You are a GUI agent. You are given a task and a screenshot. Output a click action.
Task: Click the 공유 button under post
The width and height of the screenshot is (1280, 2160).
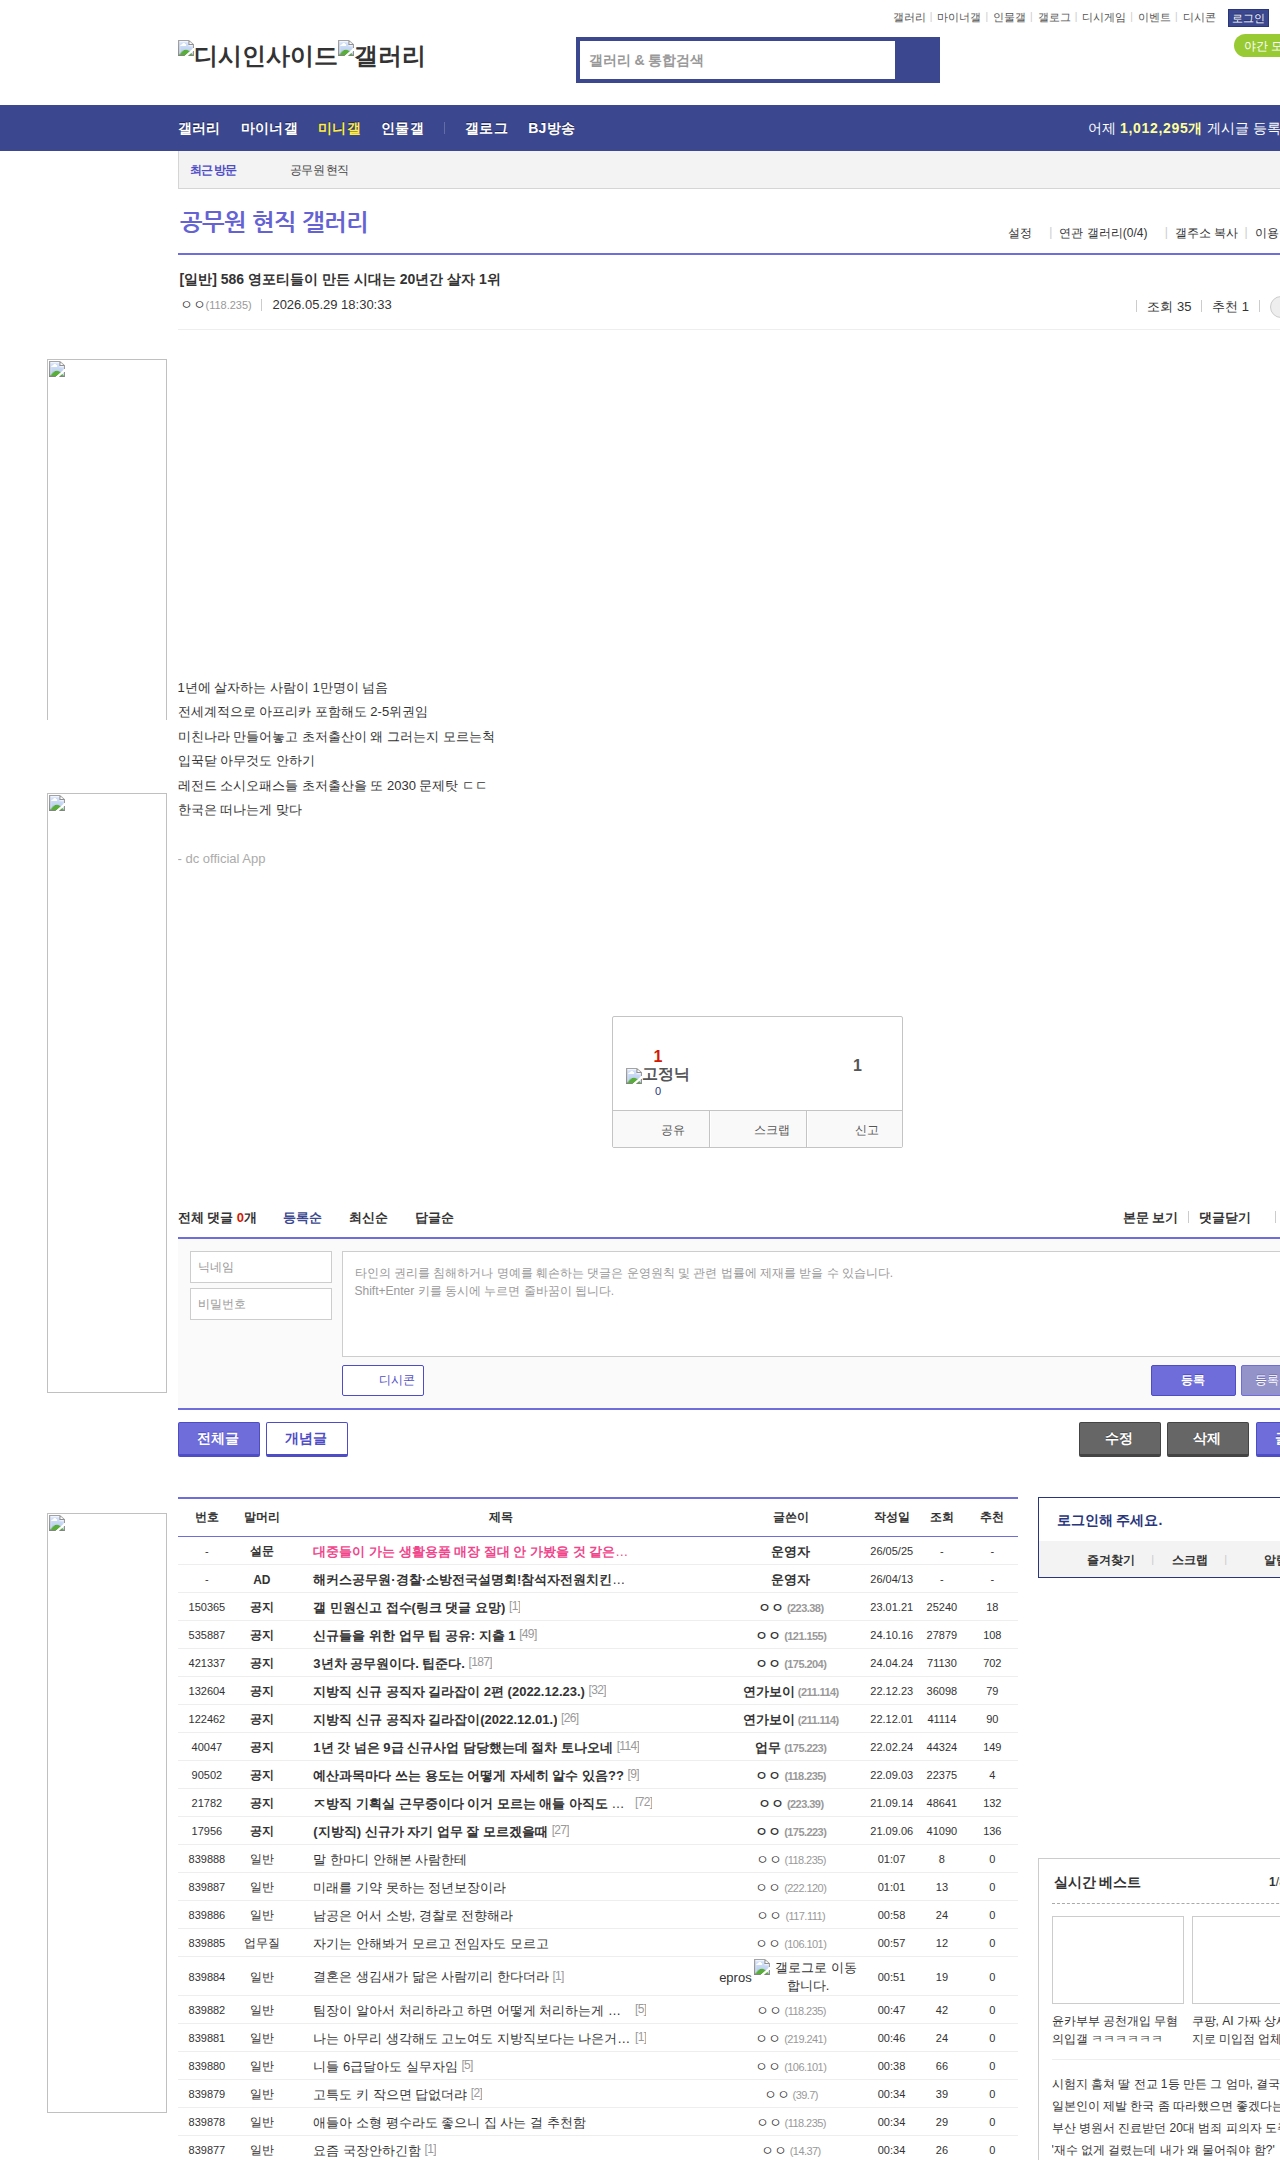click(661, 1129)
